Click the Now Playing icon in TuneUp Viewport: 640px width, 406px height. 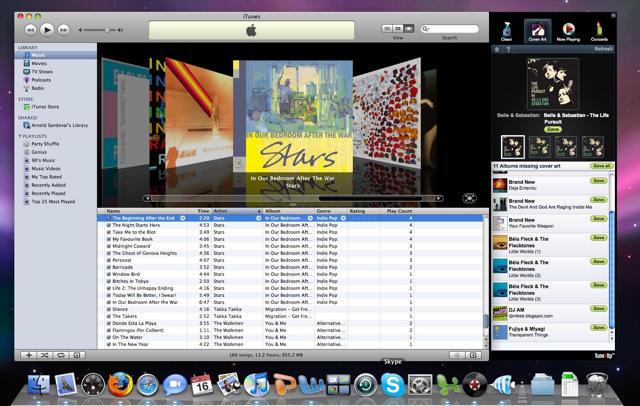[x=569, y=31]
